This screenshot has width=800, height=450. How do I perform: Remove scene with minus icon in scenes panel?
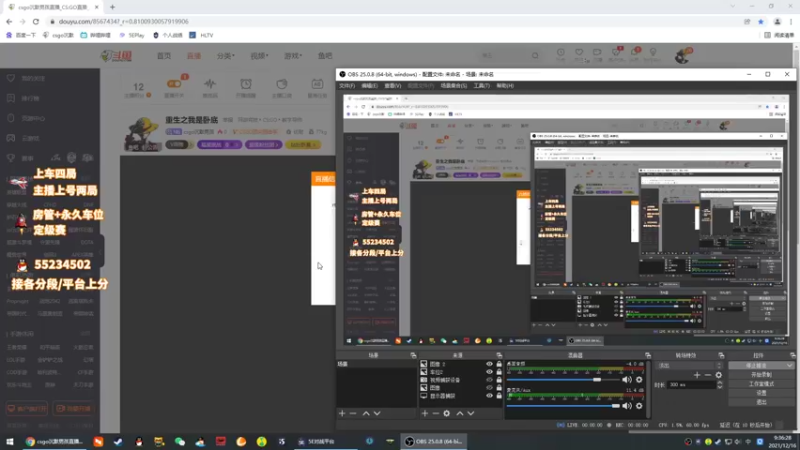click(353, 413)
